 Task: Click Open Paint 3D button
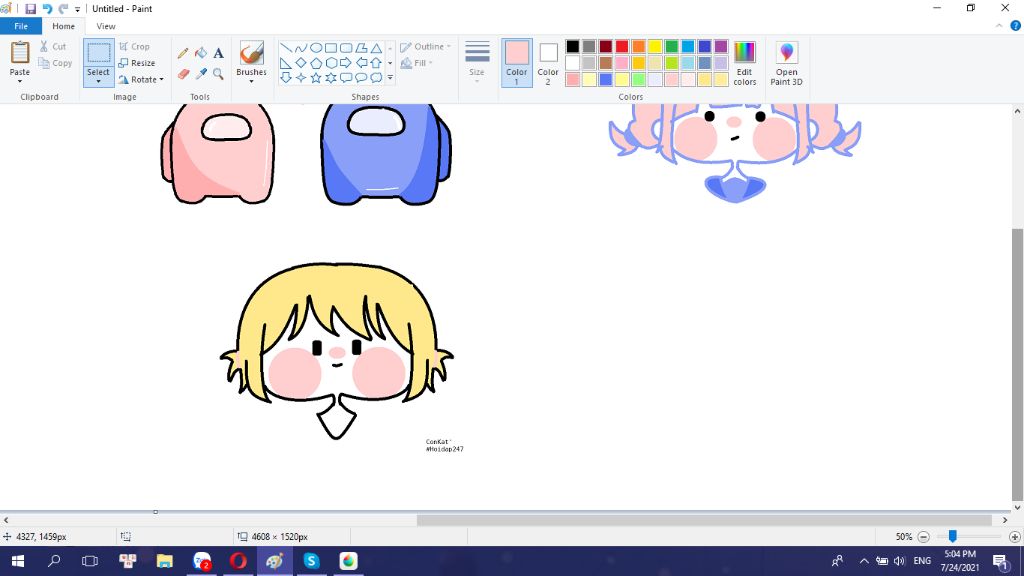click(786, 63)
